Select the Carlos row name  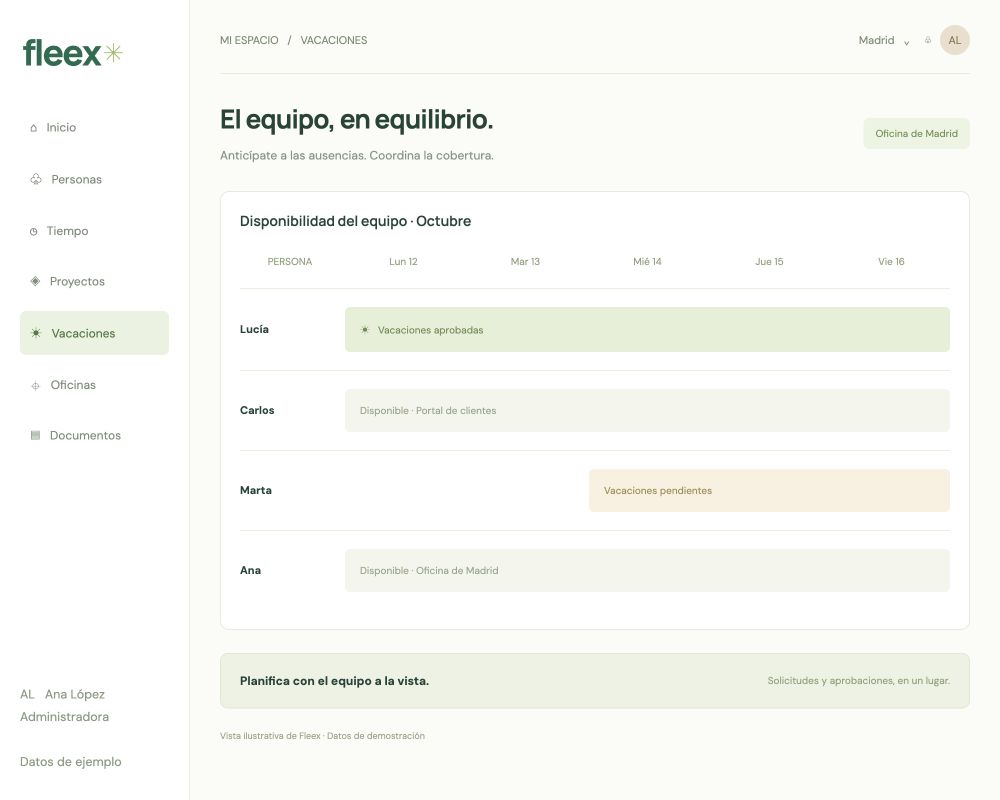tap(257, 410)
